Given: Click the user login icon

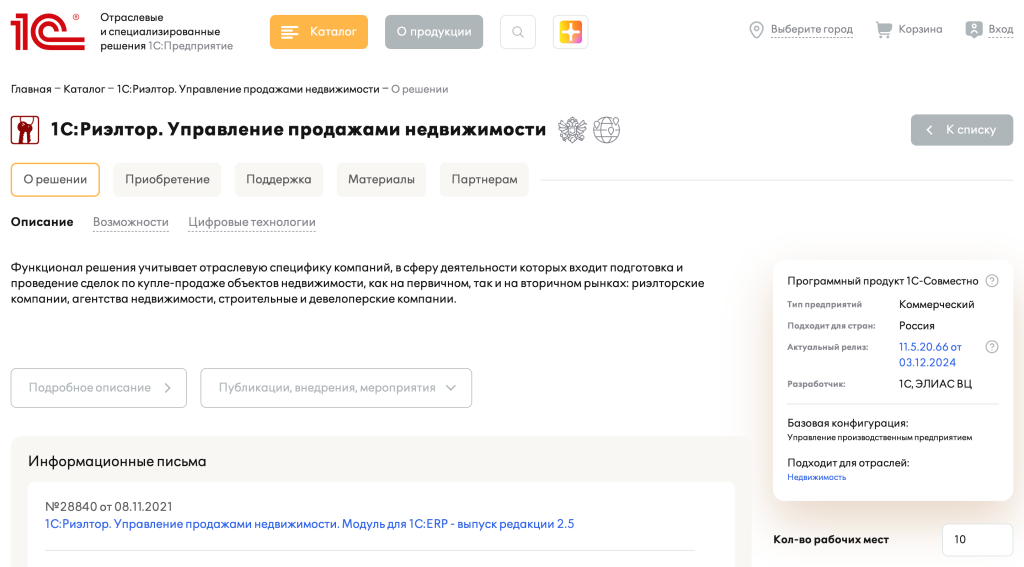Looking at the screenshot, I should point(973,30).
